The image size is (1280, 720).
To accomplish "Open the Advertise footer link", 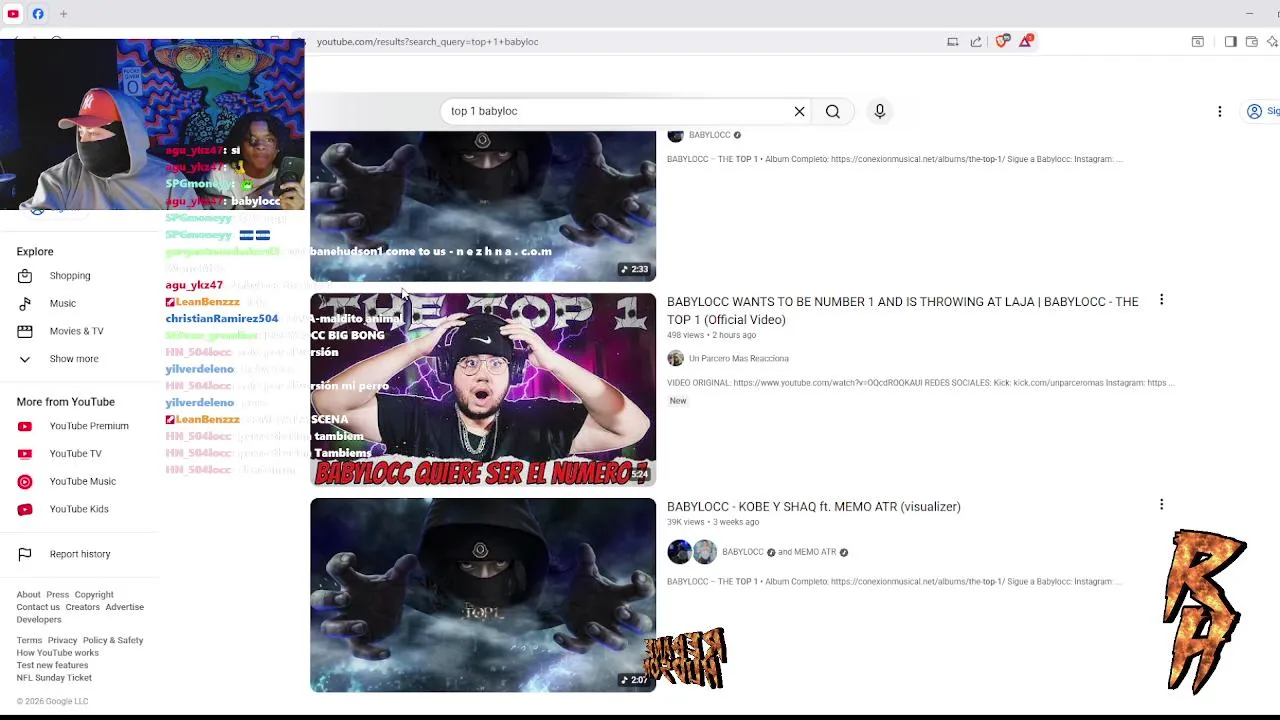I will (x=124, y=607).
